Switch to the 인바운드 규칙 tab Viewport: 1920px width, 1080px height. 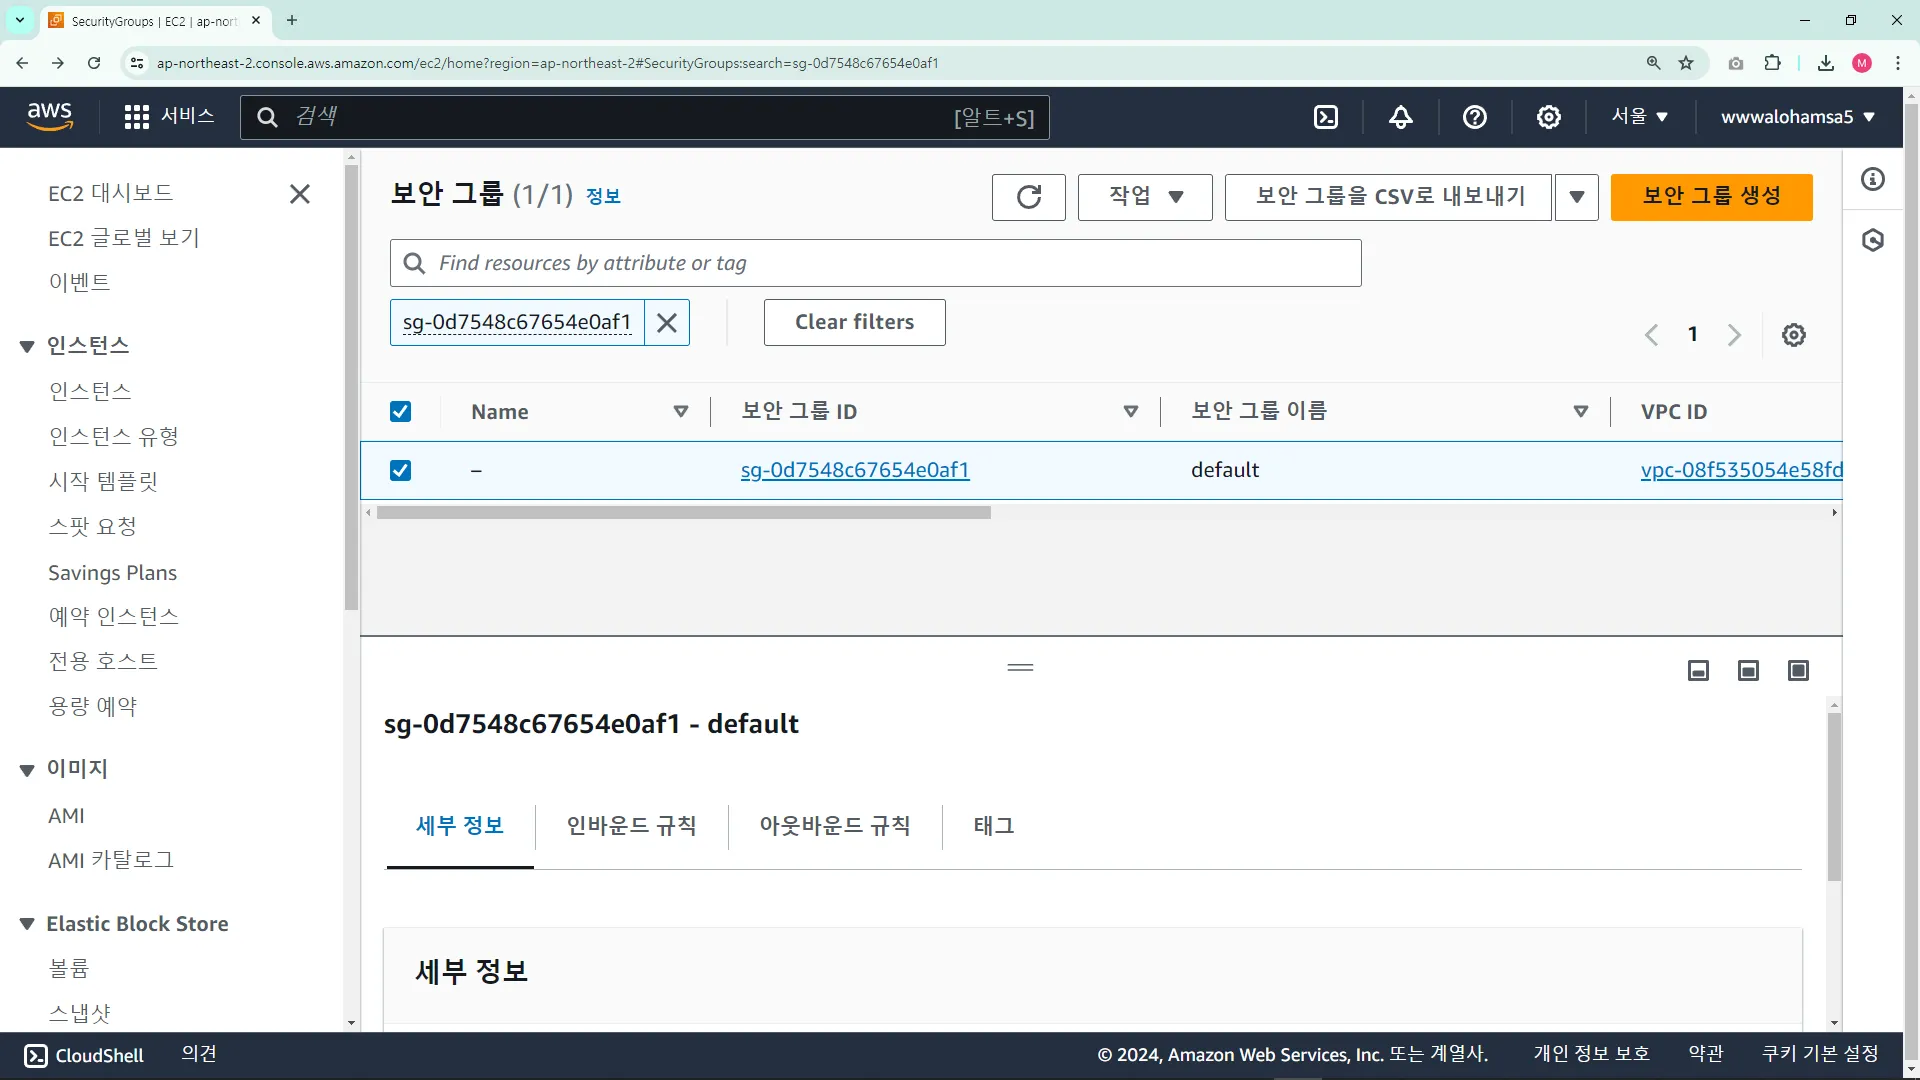point(631,826)
